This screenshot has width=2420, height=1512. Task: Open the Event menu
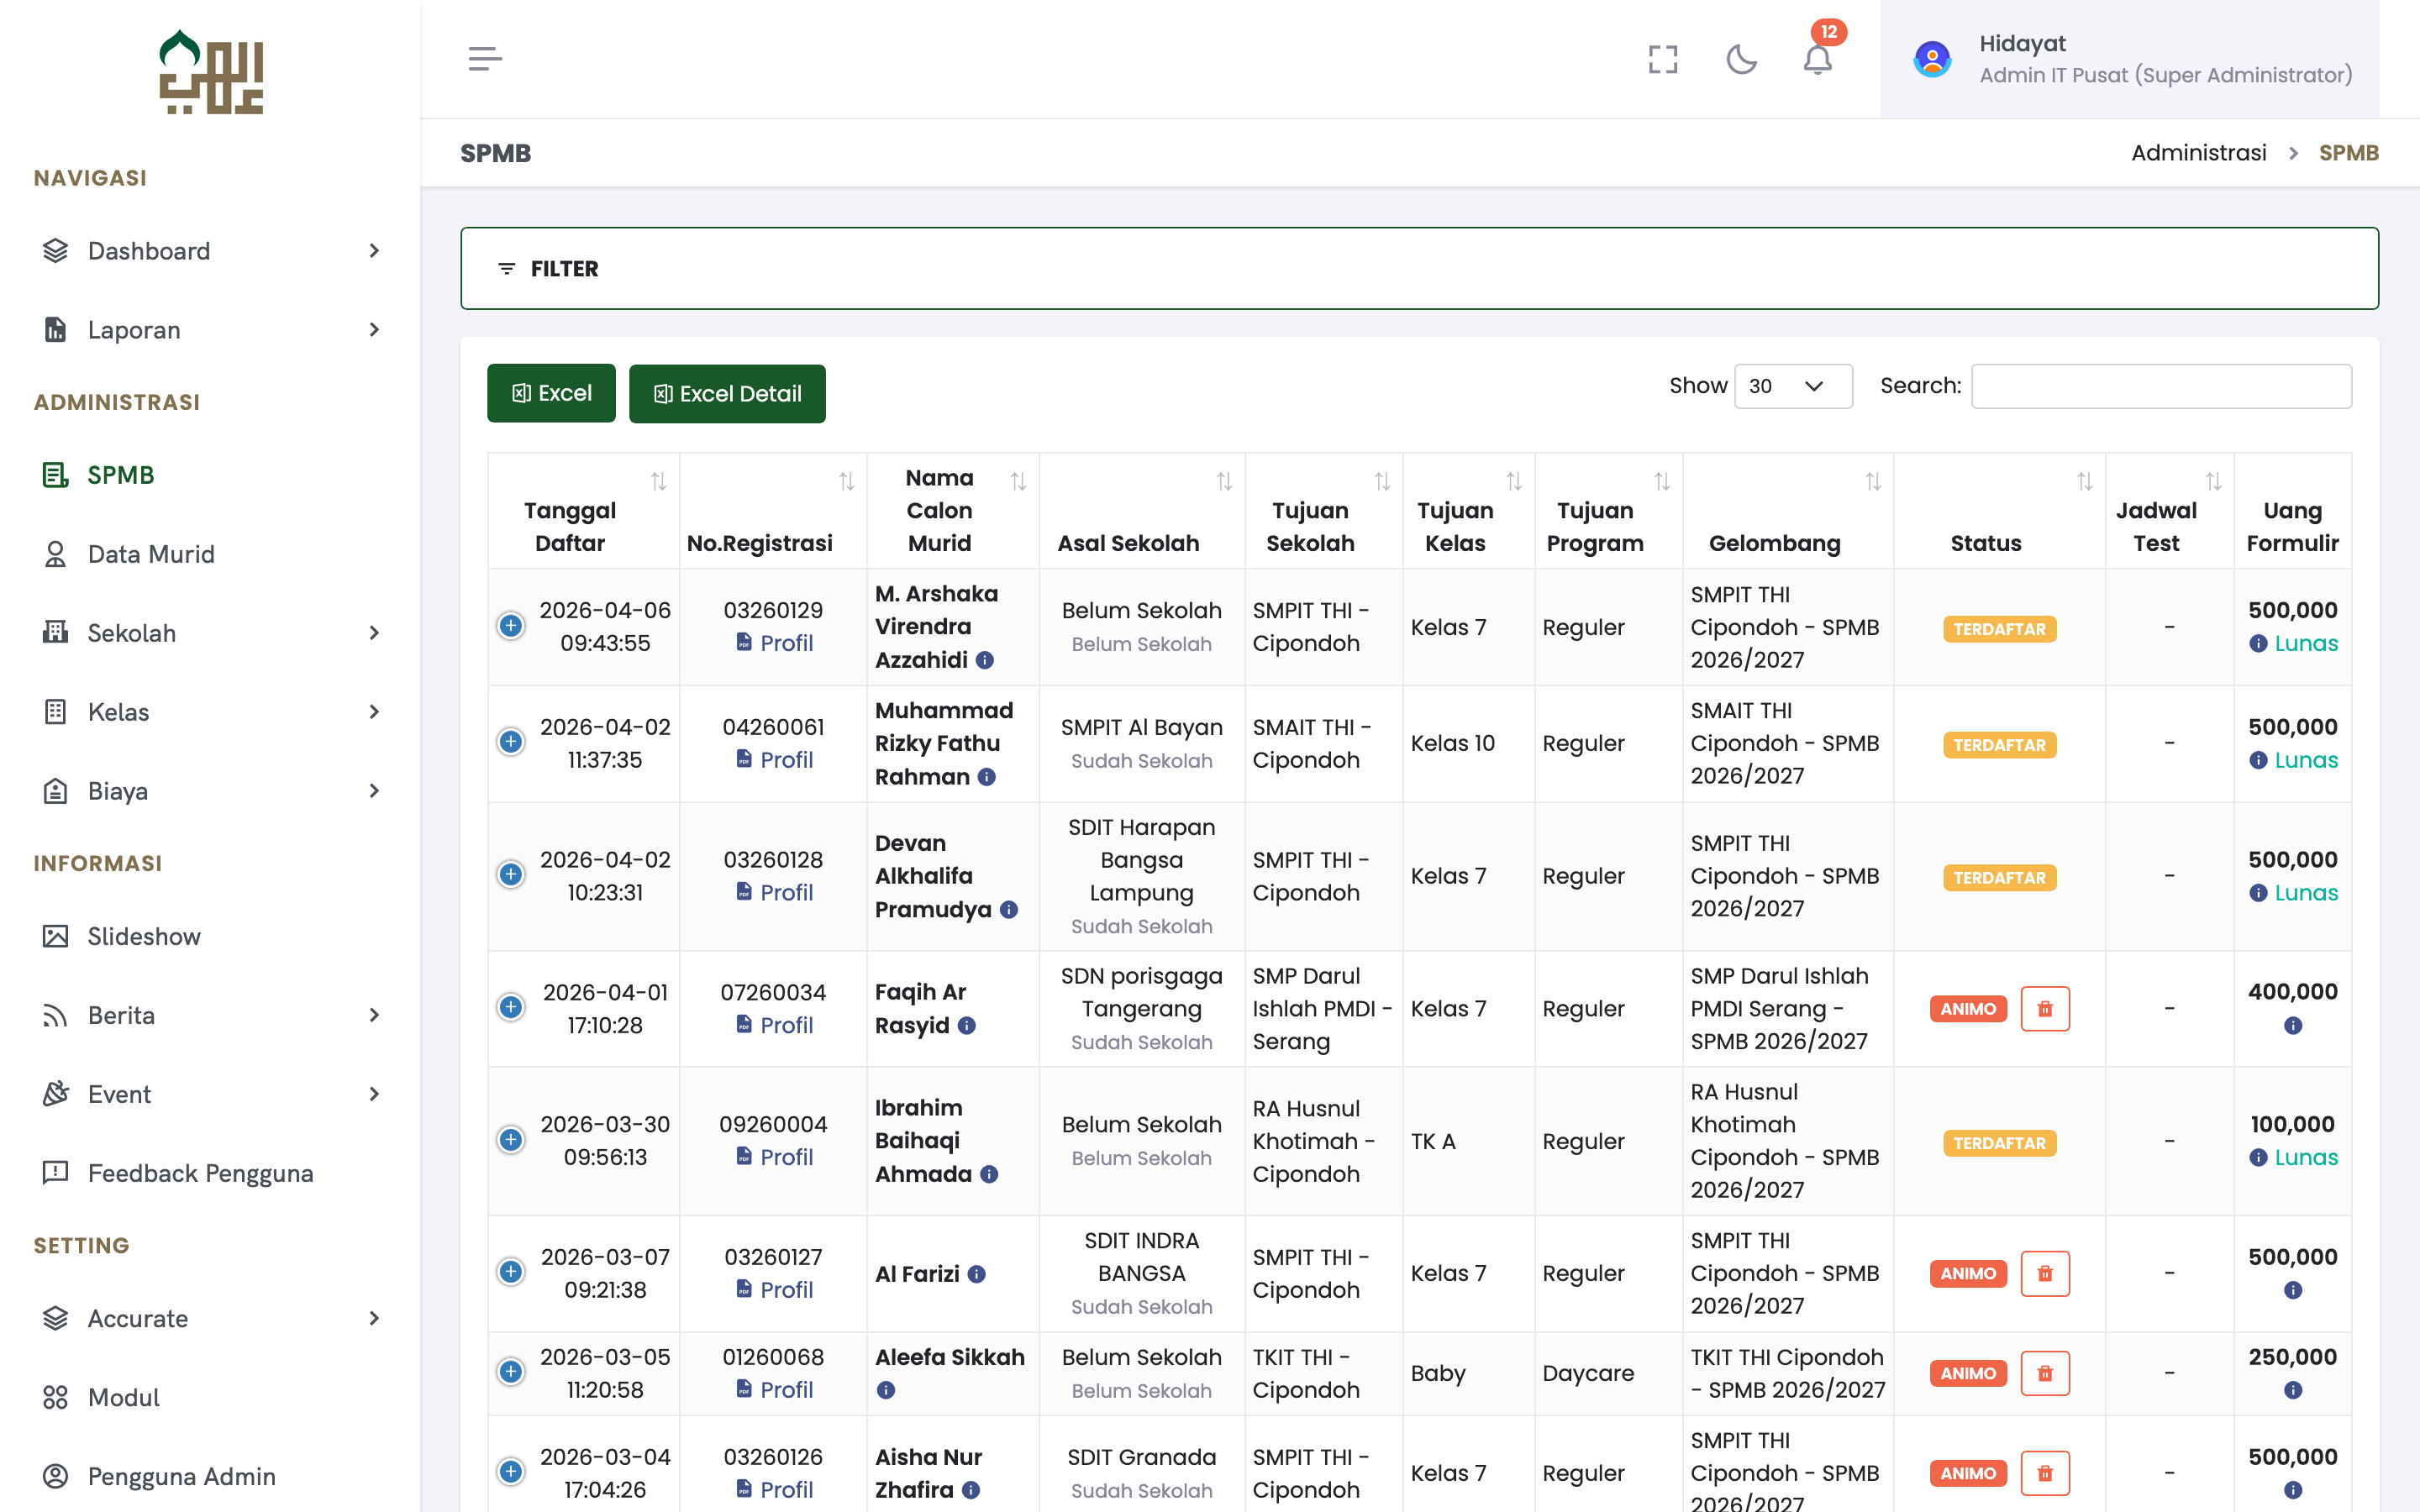210,1094
